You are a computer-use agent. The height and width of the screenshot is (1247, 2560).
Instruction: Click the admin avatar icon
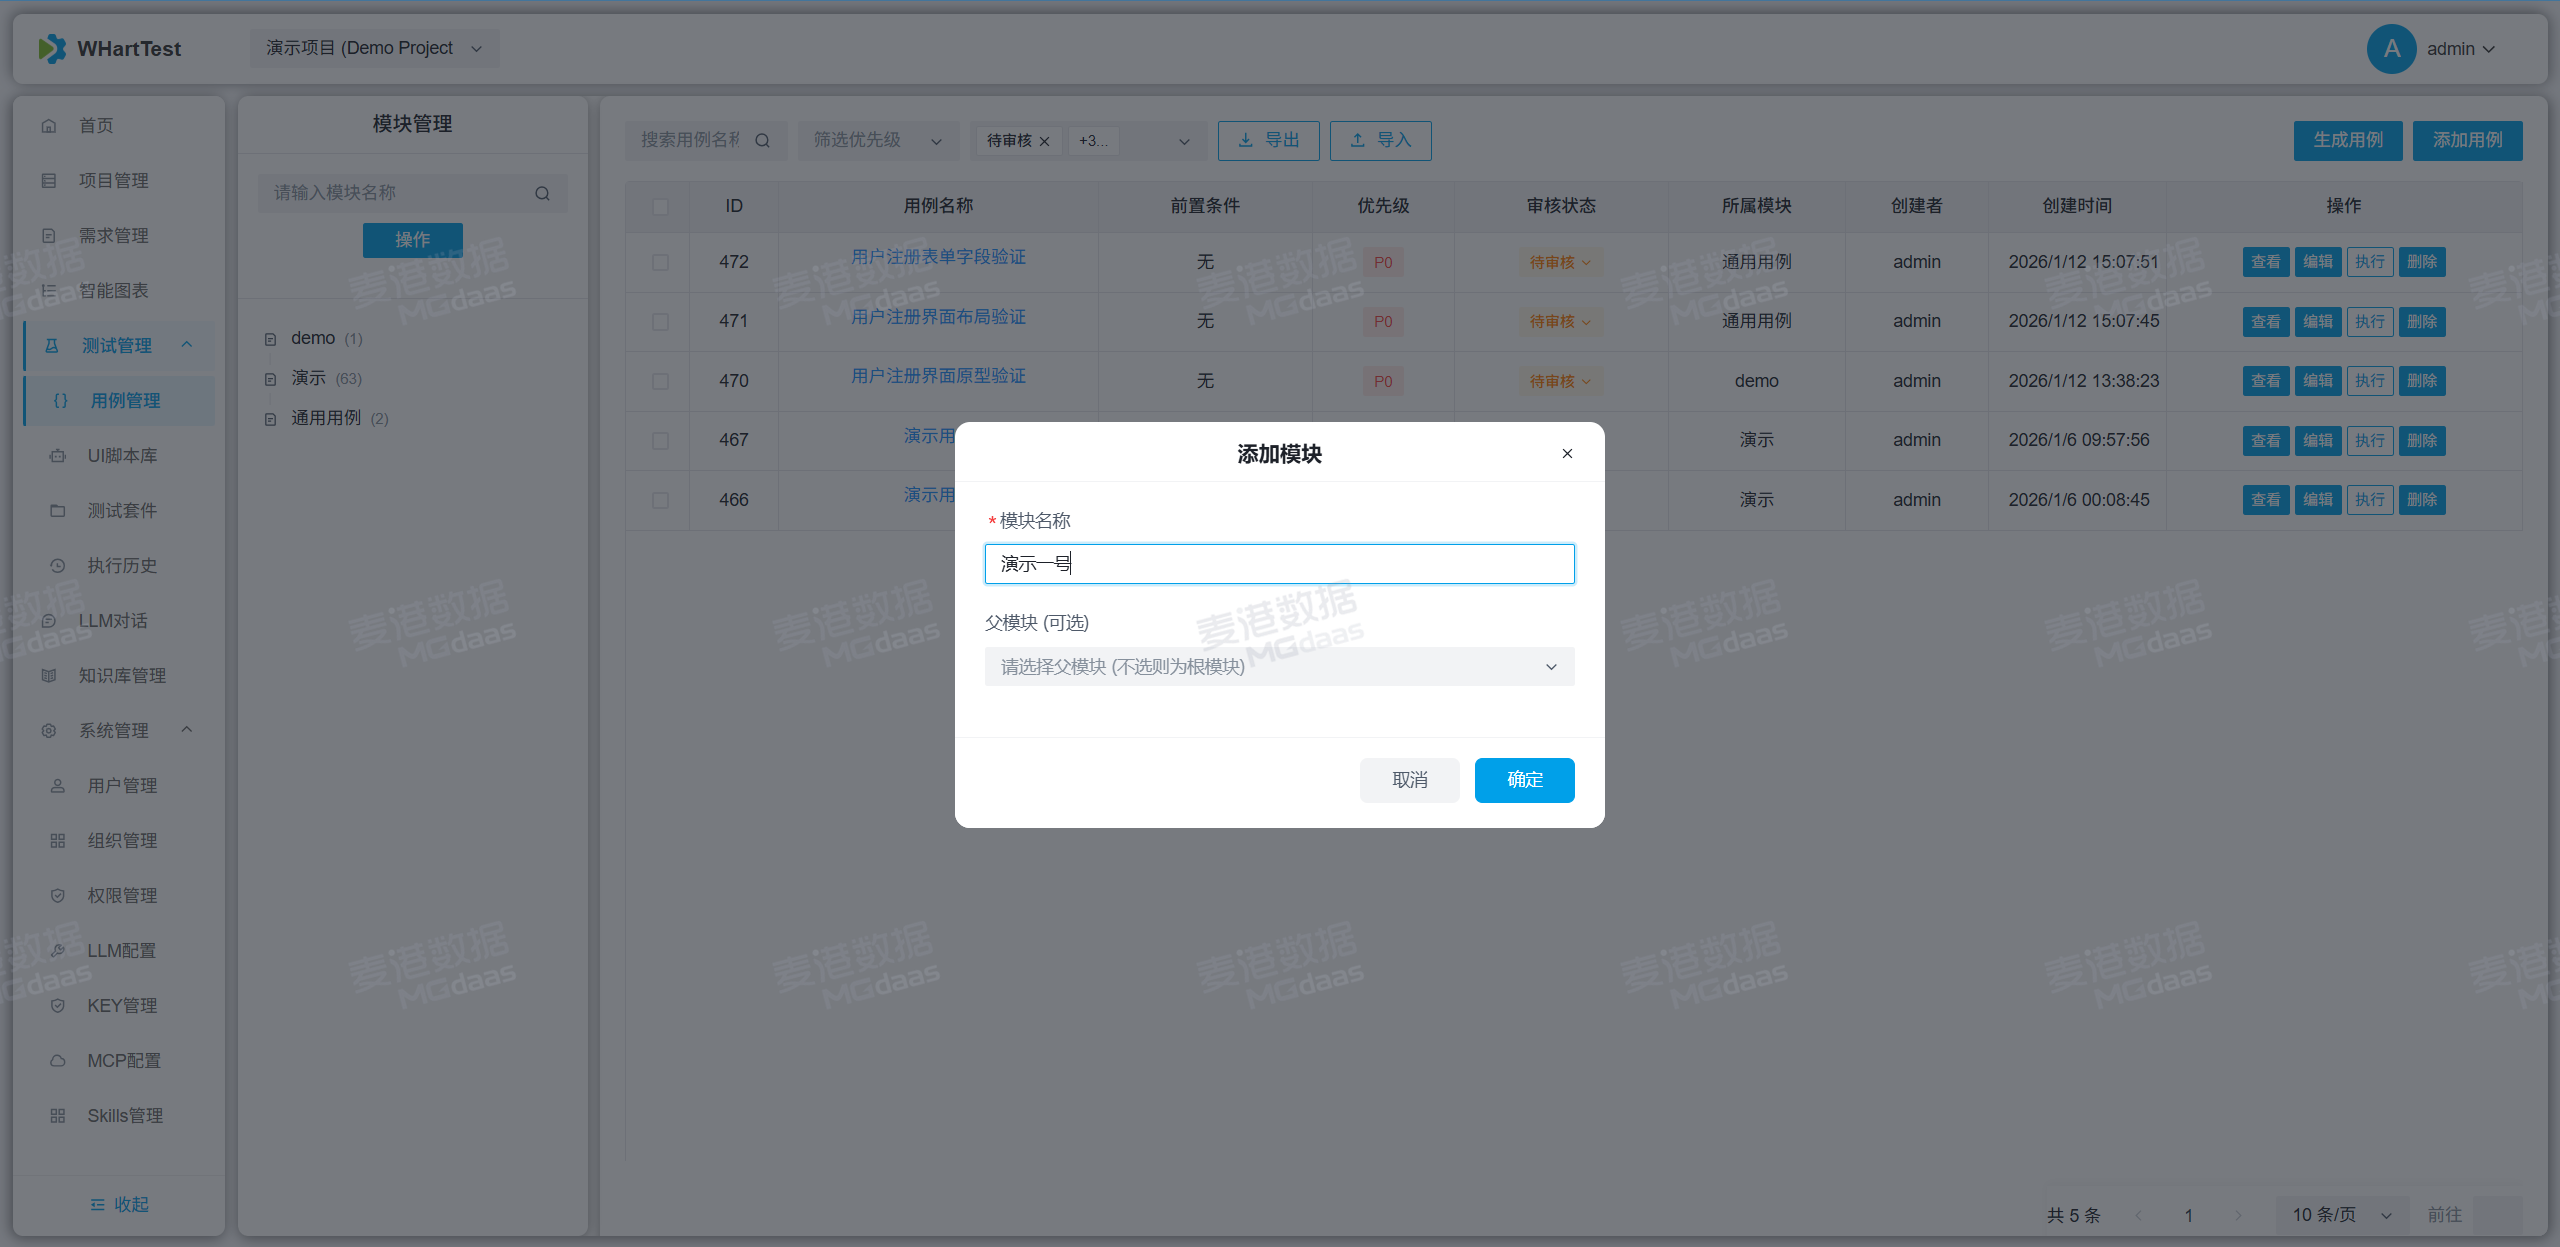(x=2391, y=48)
